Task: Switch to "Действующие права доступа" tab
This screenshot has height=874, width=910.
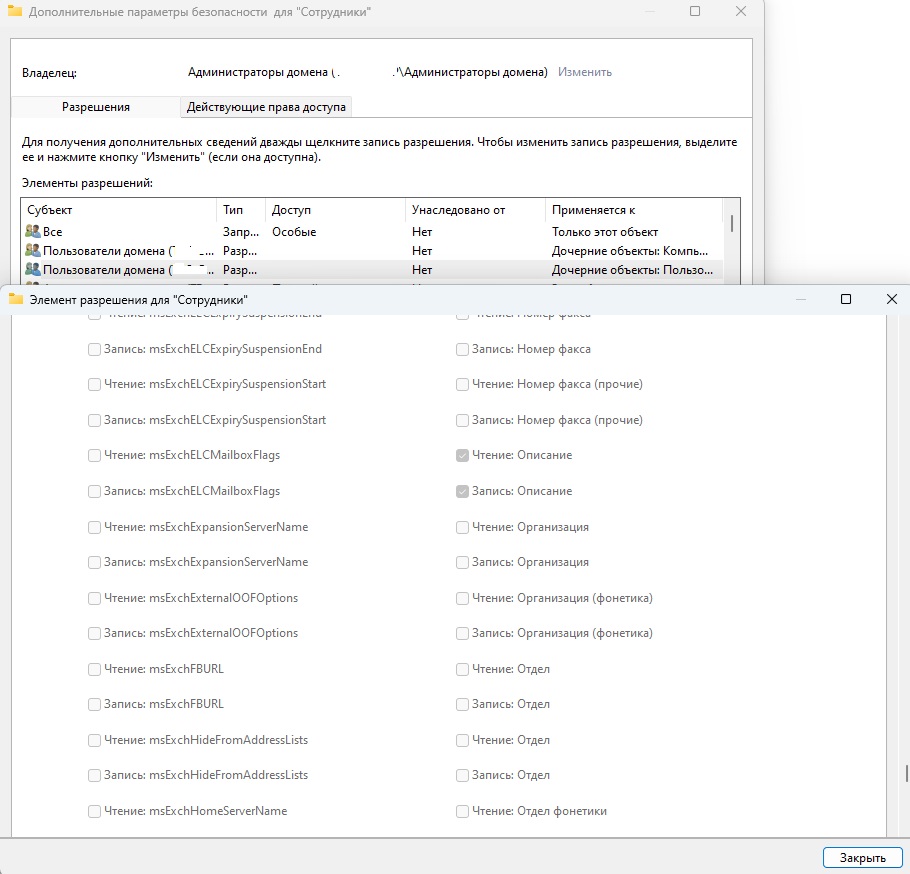Action: pos(266,106)
